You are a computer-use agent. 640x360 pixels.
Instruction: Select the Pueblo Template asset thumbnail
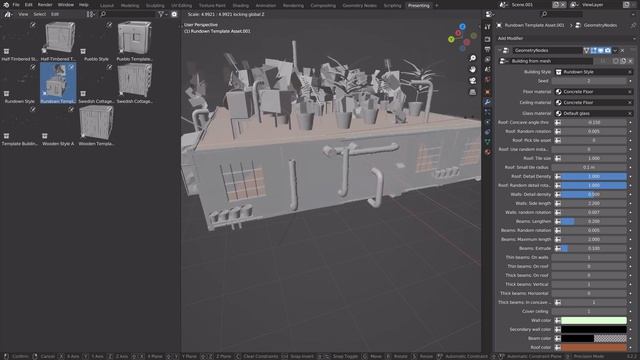[134, 41]
